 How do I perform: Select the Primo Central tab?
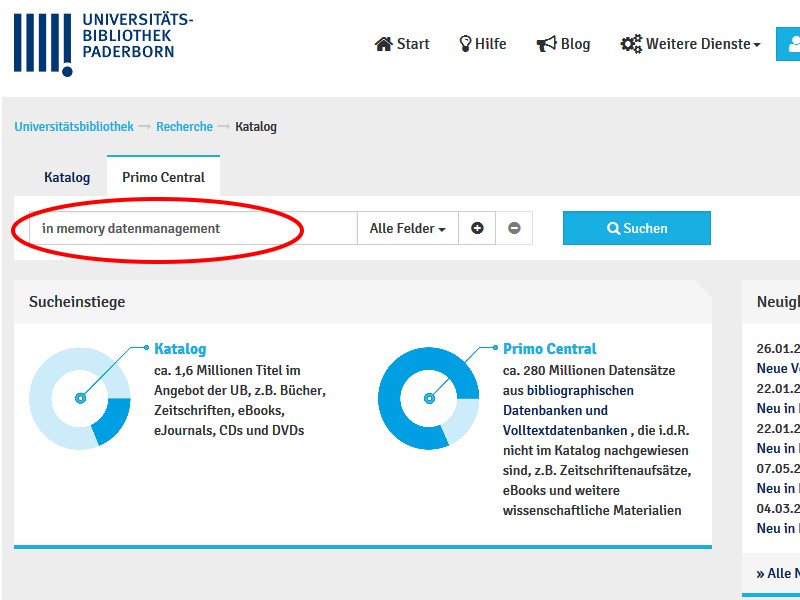coord(163,177)
